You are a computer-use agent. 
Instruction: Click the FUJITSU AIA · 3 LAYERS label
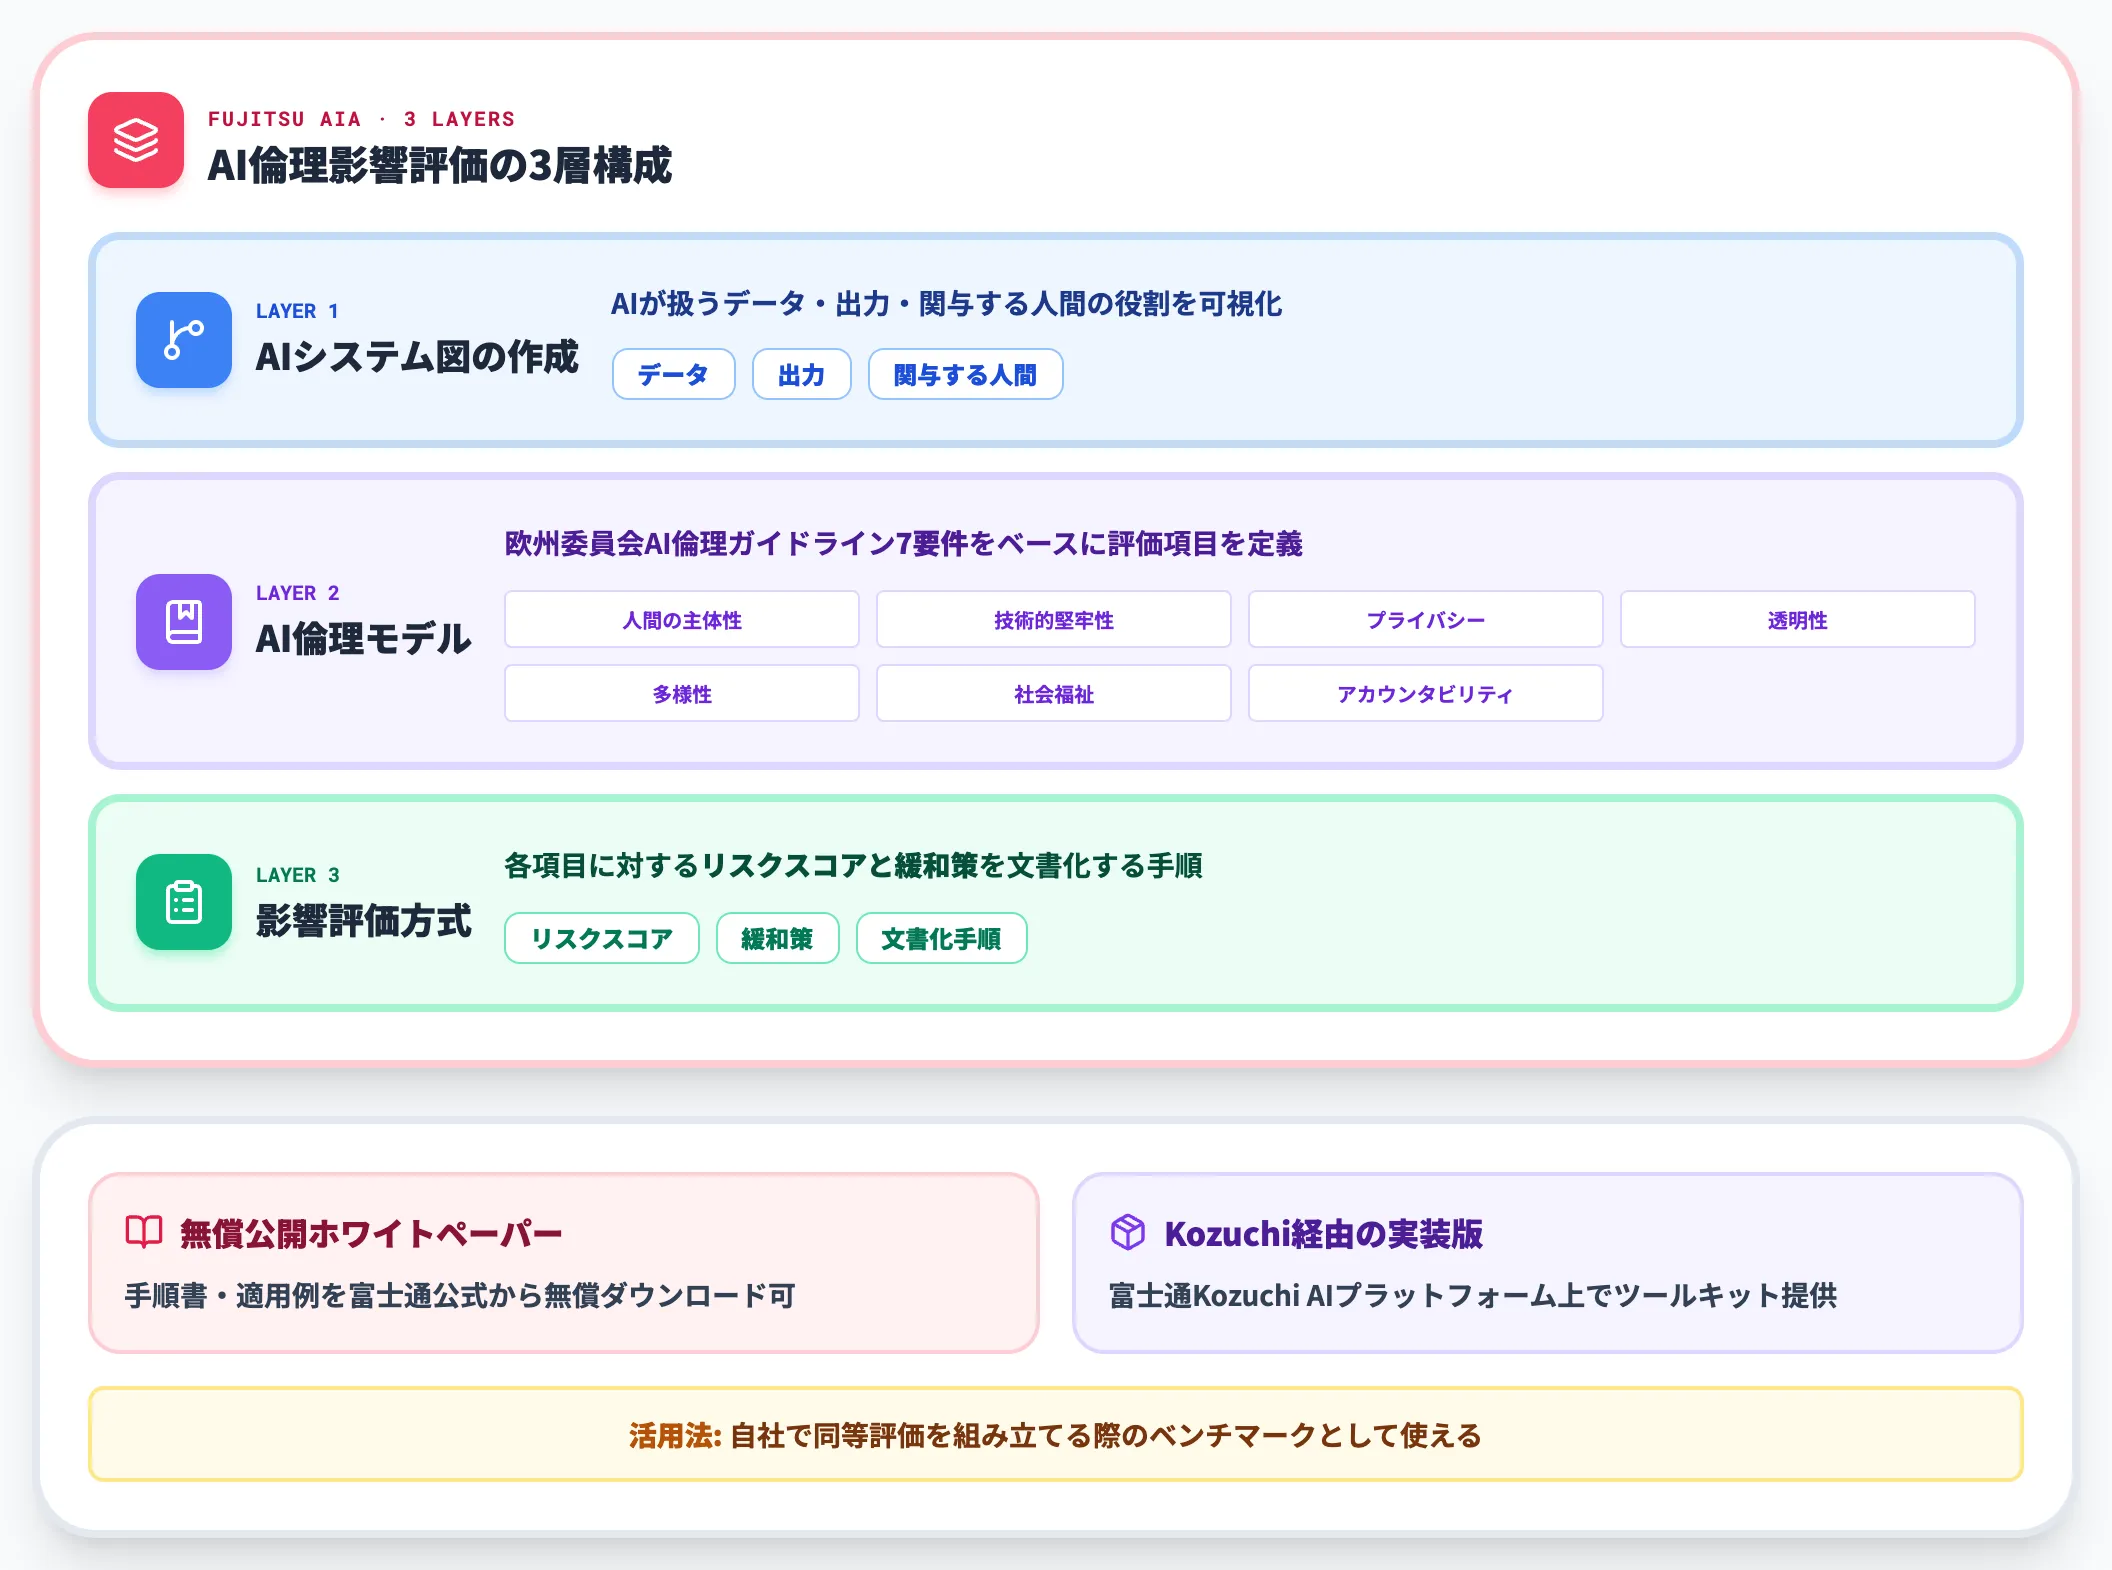[362, 119]
